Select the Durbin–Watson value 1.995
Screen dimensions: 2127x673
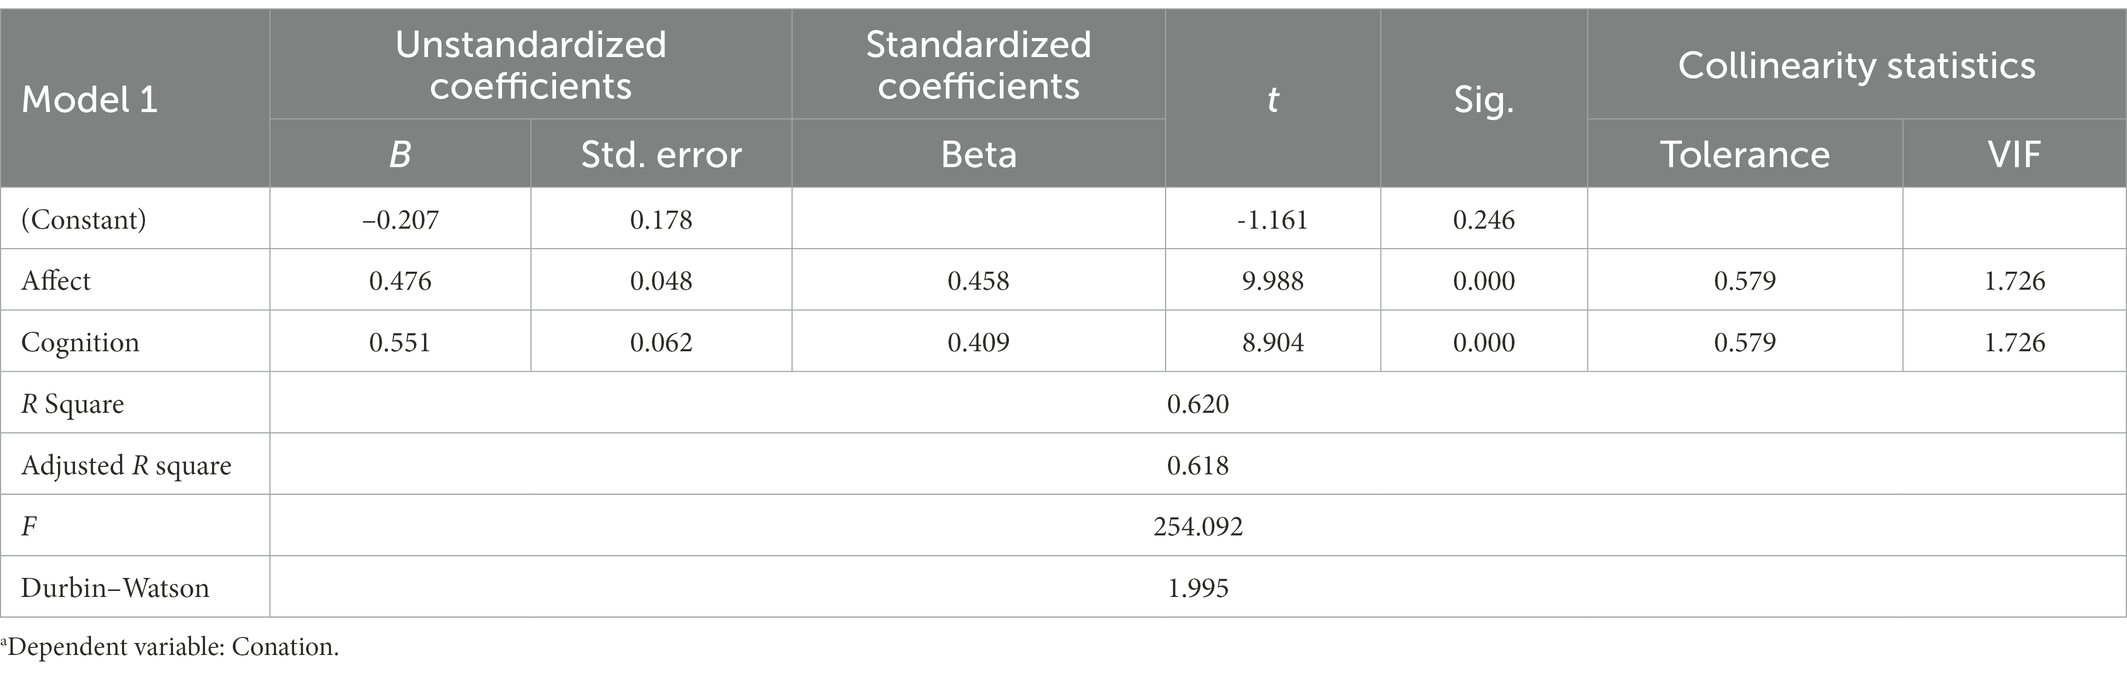click(x=1198, y=587)
